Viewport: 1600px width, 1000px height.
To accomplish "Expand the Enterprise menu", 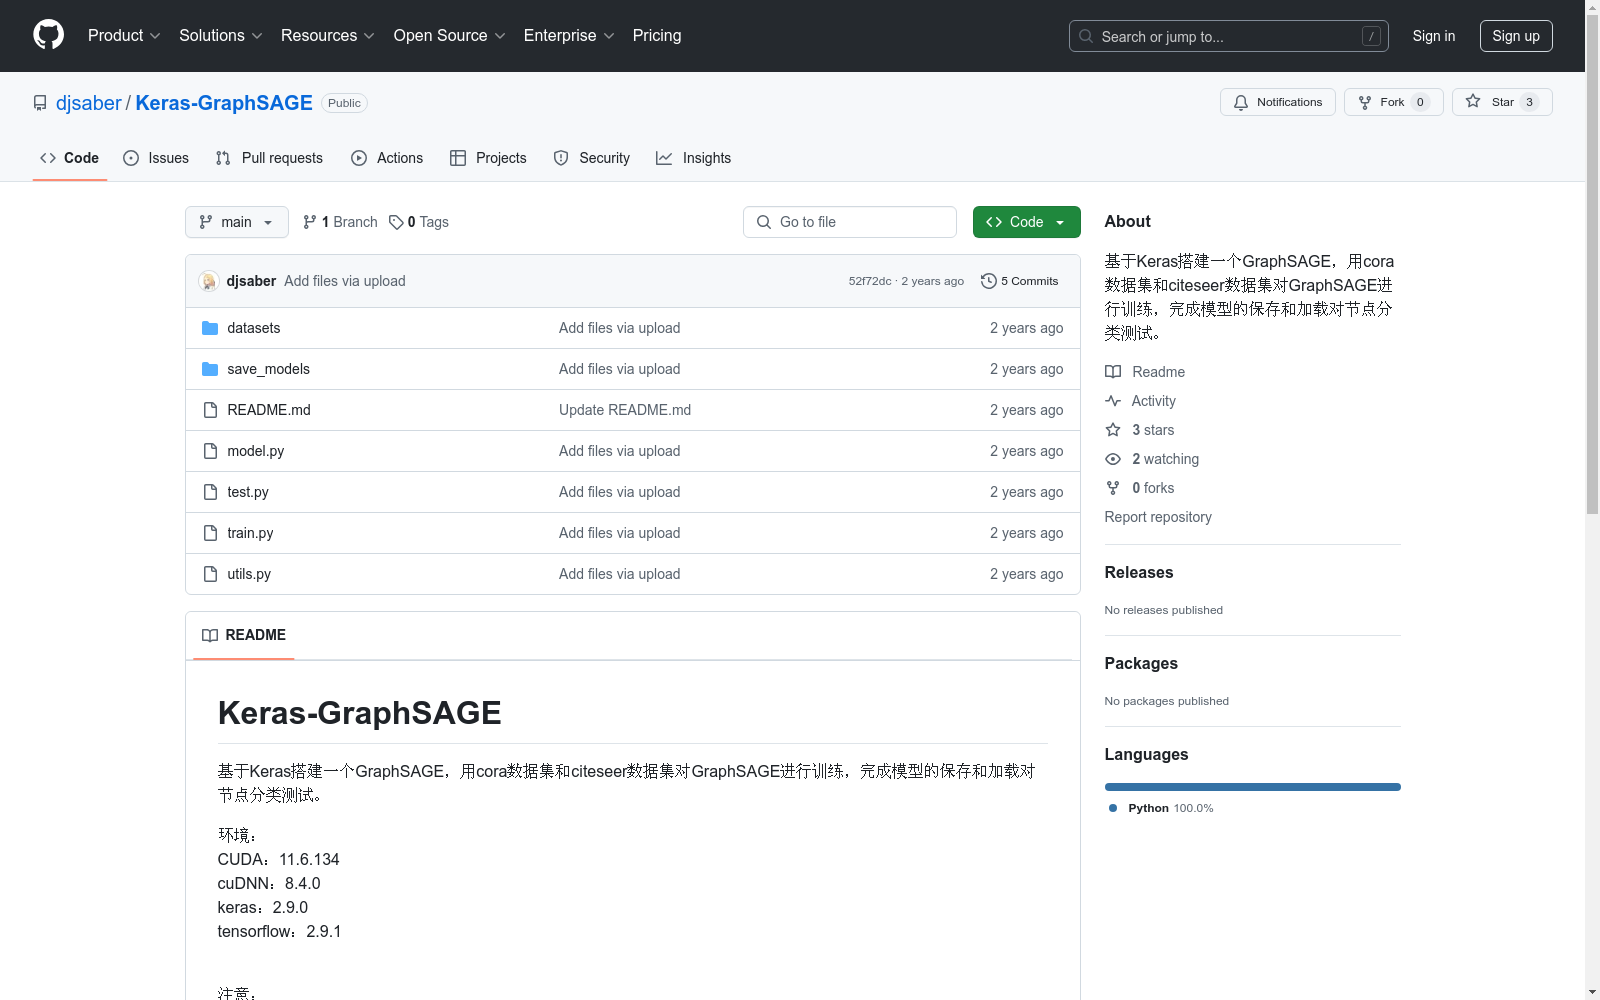I will point(569,36).
